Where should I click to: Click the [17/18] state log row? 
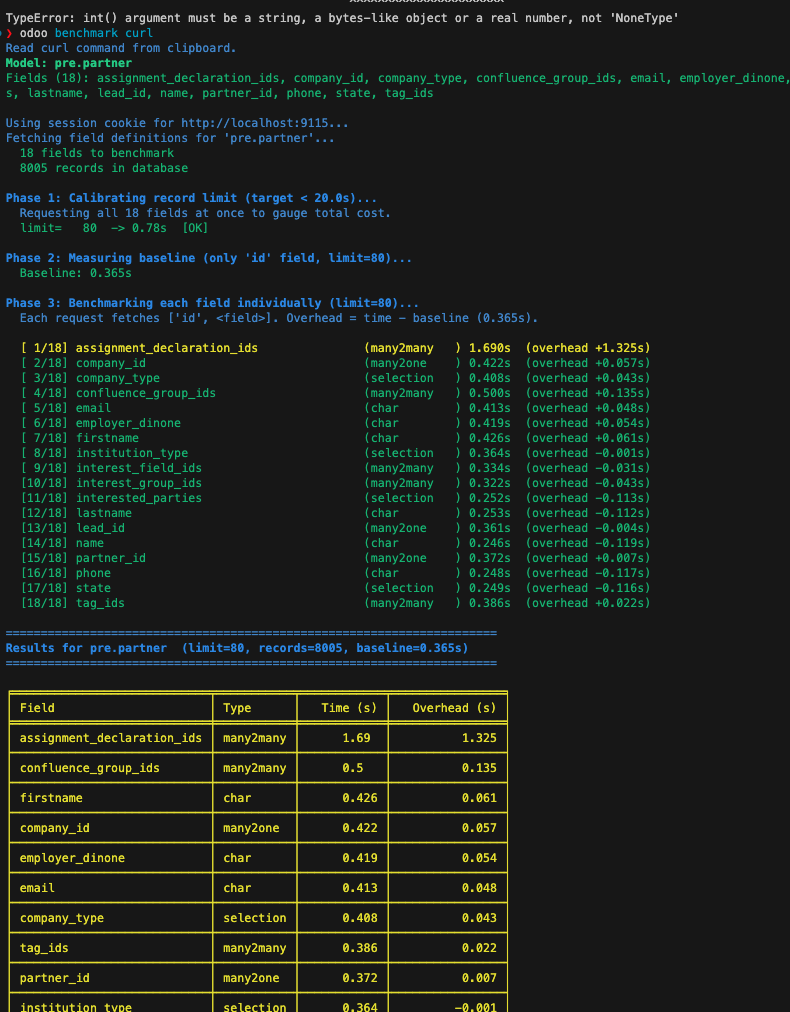tap(336, 588)
